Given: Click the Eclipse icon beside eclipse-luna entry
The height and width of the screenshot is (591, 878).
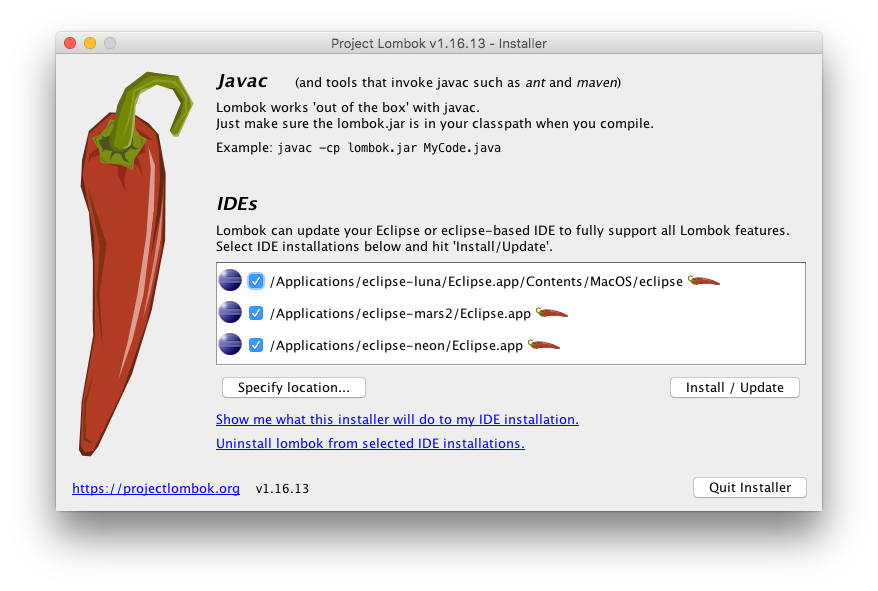Looking at the screenshot, I should (x=230, y=280).
